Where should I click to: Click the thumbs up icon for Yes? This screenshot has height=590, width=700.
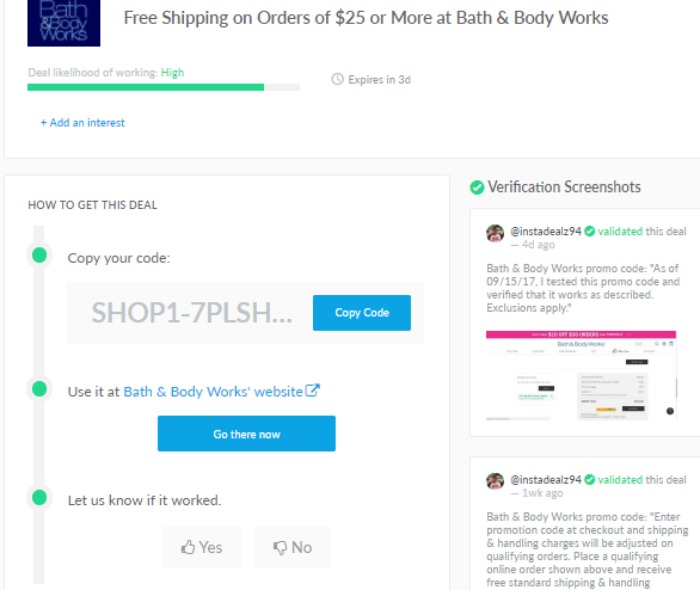188,547
